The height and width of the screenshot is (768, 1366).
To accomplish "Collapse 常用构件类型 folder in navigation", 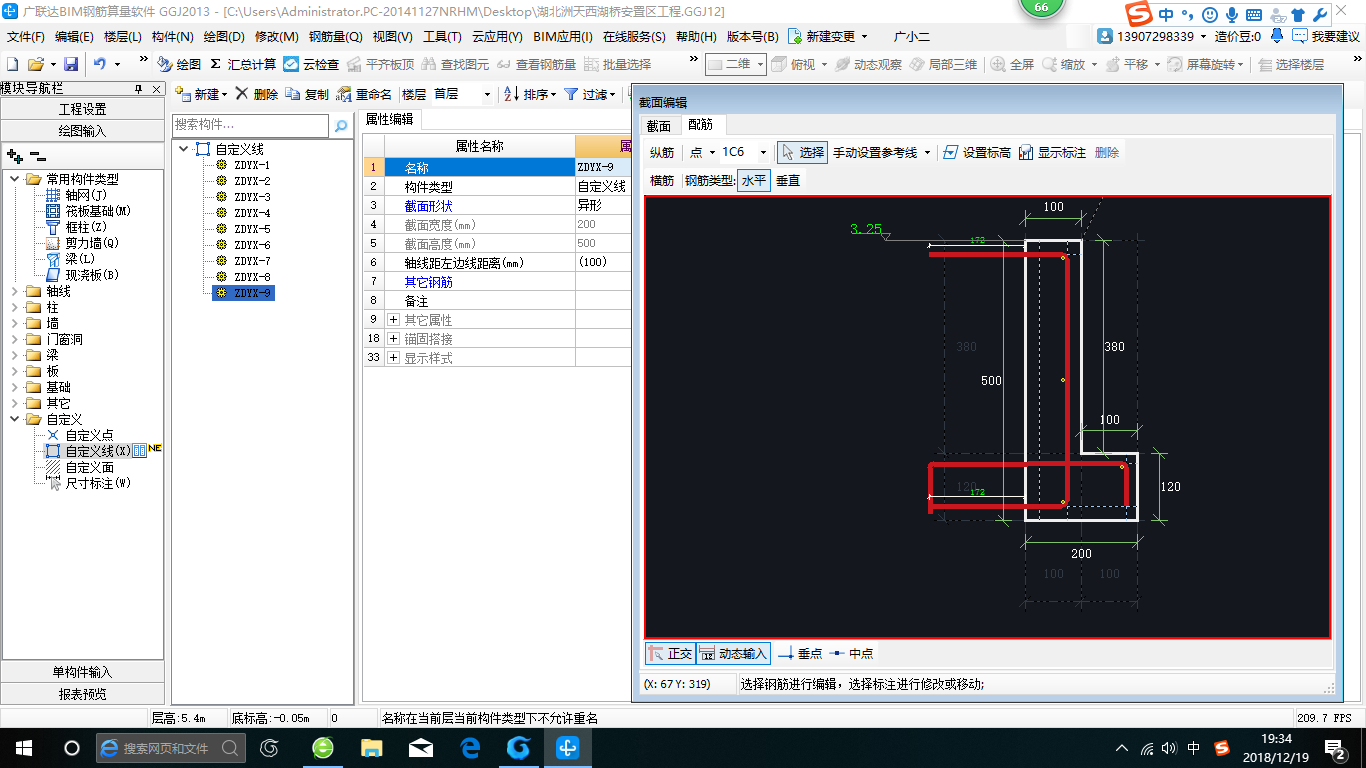I will tap(14, 179).
